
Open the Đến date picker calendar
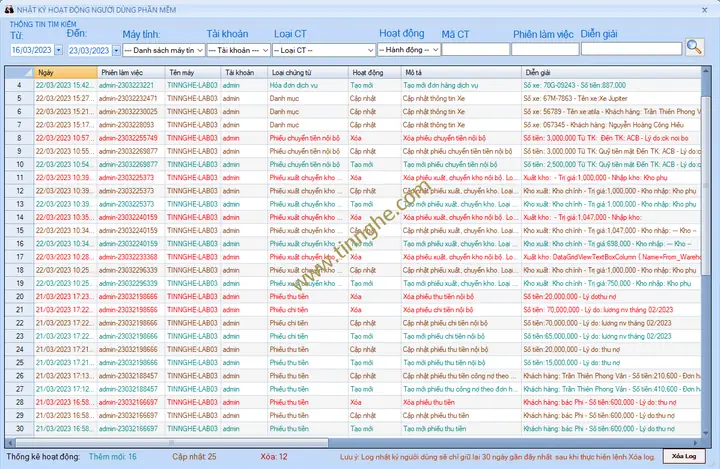[113, 49]
